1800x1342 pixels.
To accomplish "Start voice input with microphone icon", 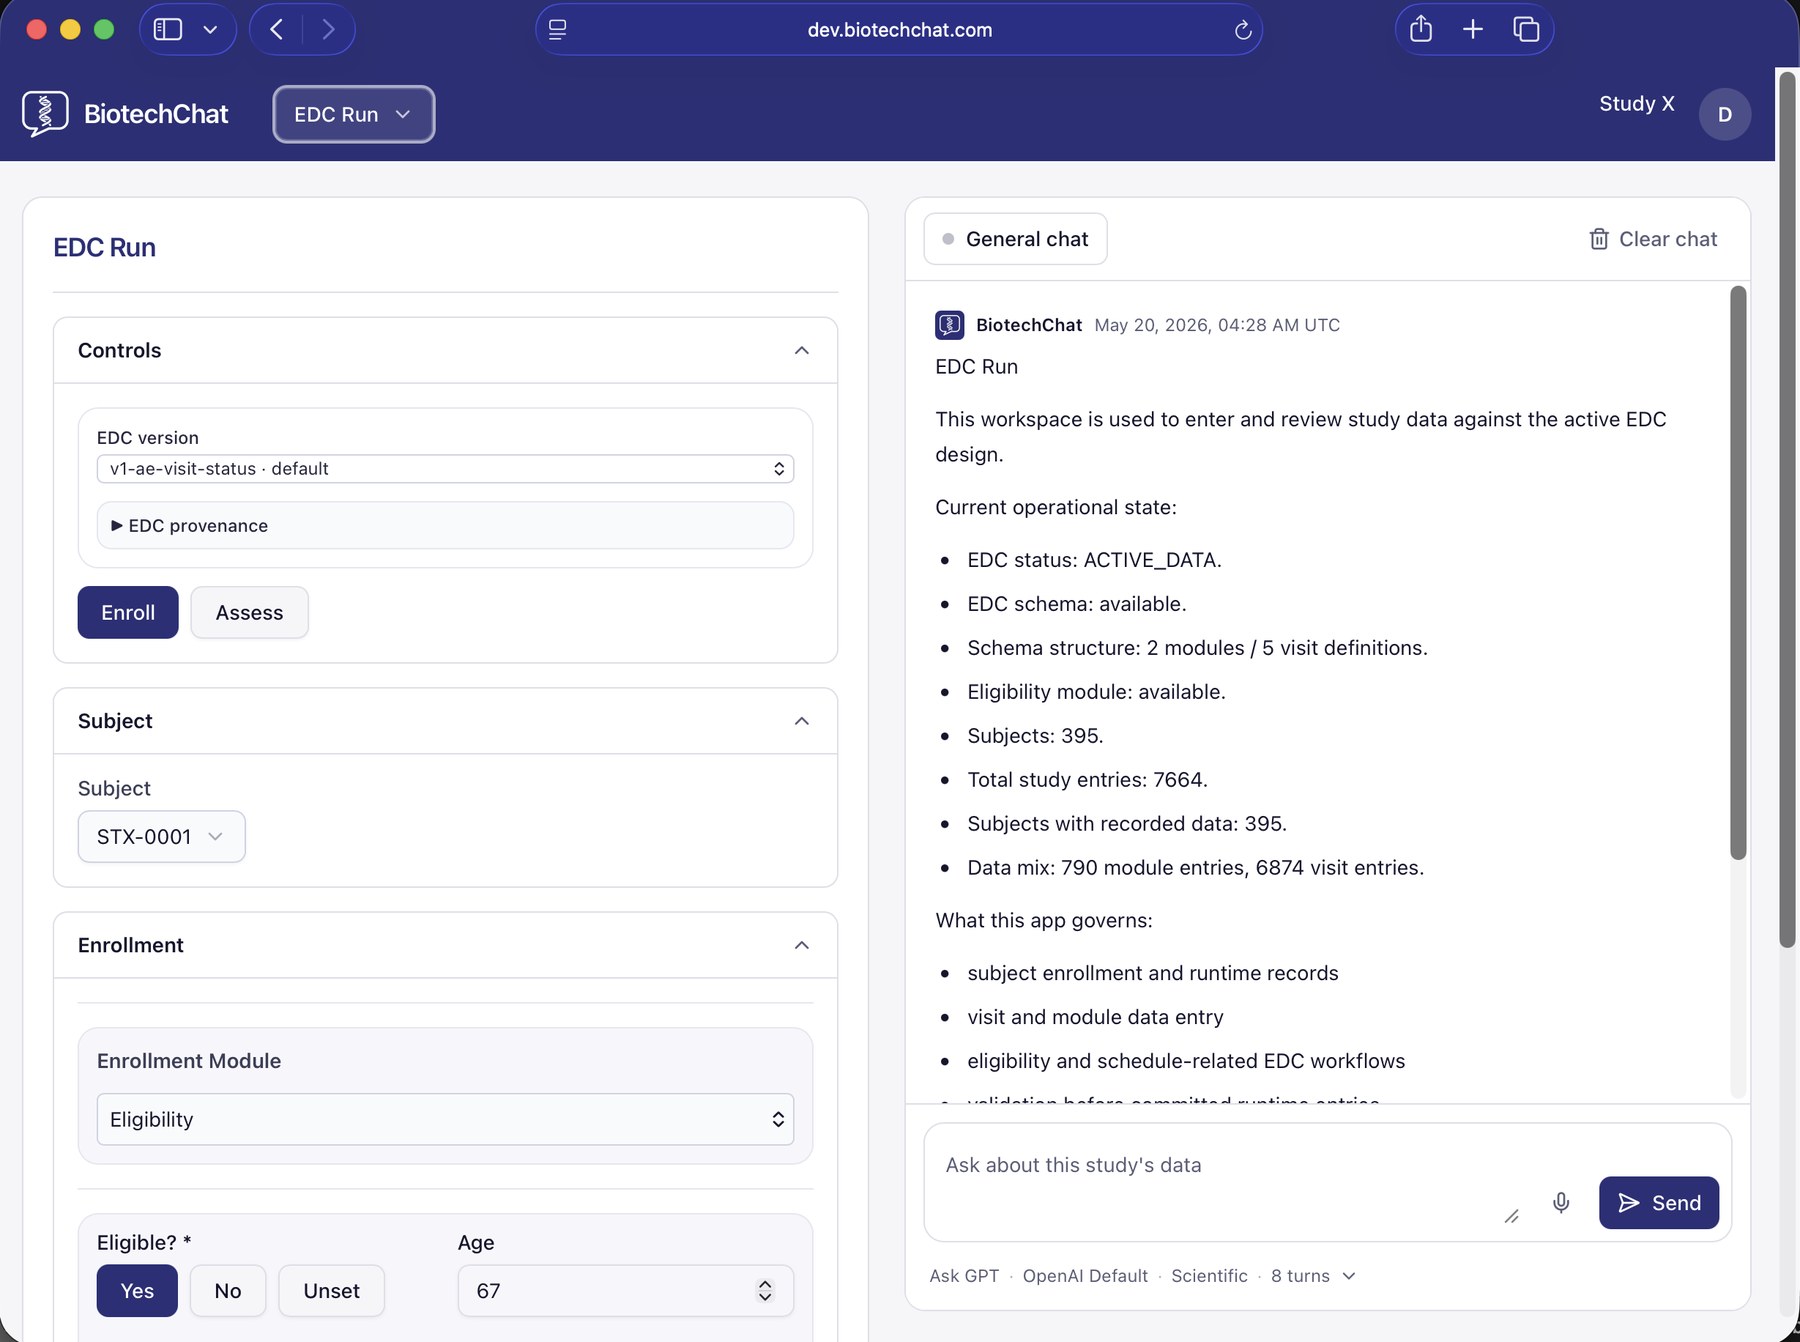I will point(1561,1202).
